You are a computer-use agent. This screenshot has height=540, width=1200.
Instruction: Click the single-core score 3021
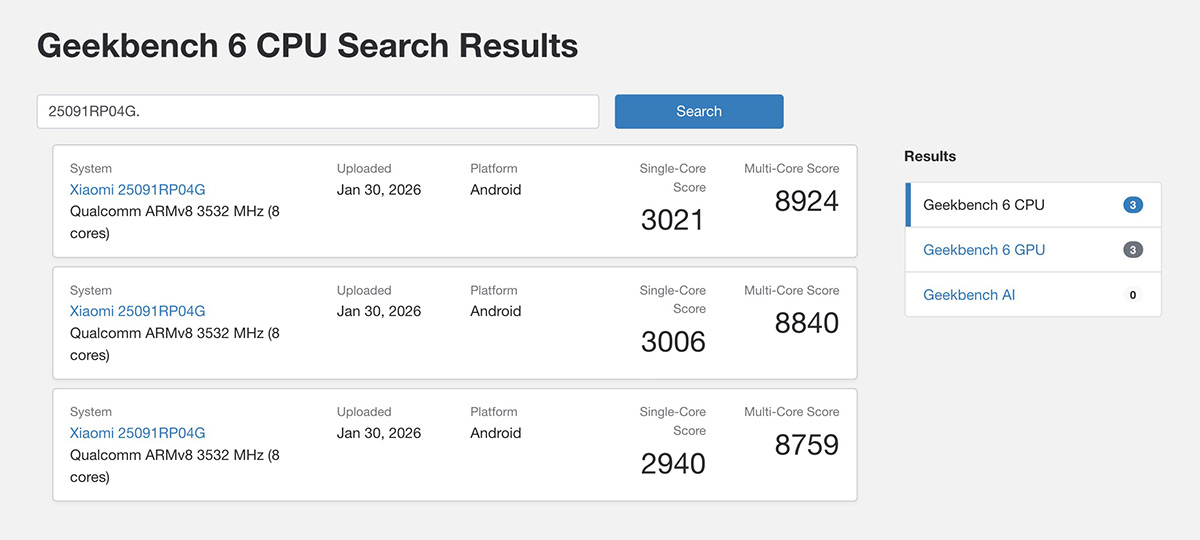(673, 220)
